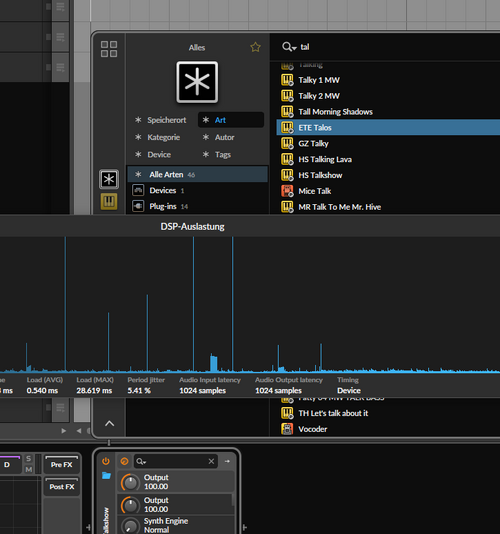Open device parameter search dropdown
The image size is (500, 534).
coord(141,461)
